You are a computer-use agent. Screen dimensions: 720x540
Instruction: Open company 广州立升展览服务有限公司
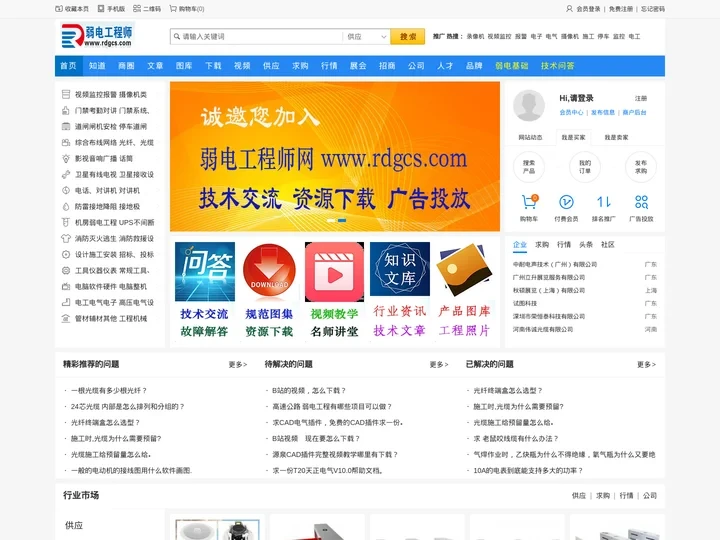click(x=549, y=277)
